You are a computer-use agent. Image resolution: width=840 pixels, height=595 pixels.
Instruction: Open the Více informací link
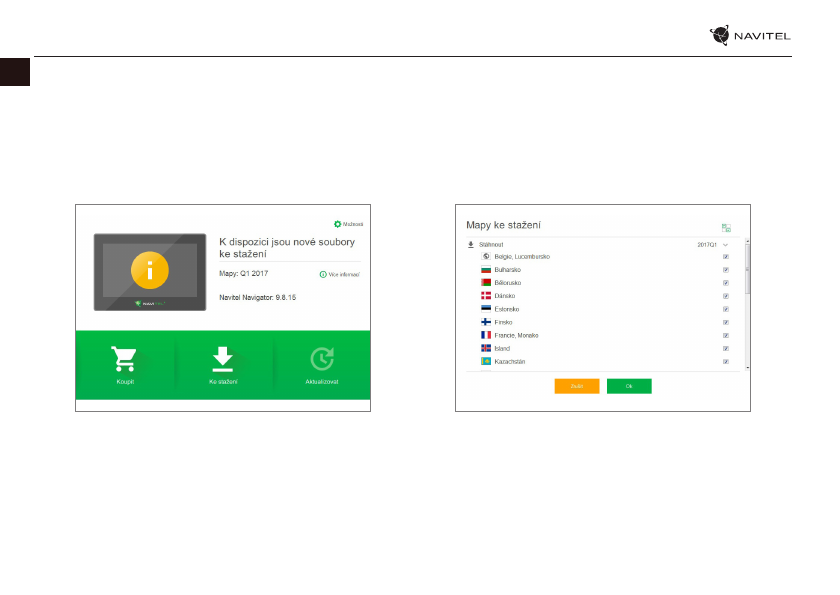point(339,274)
